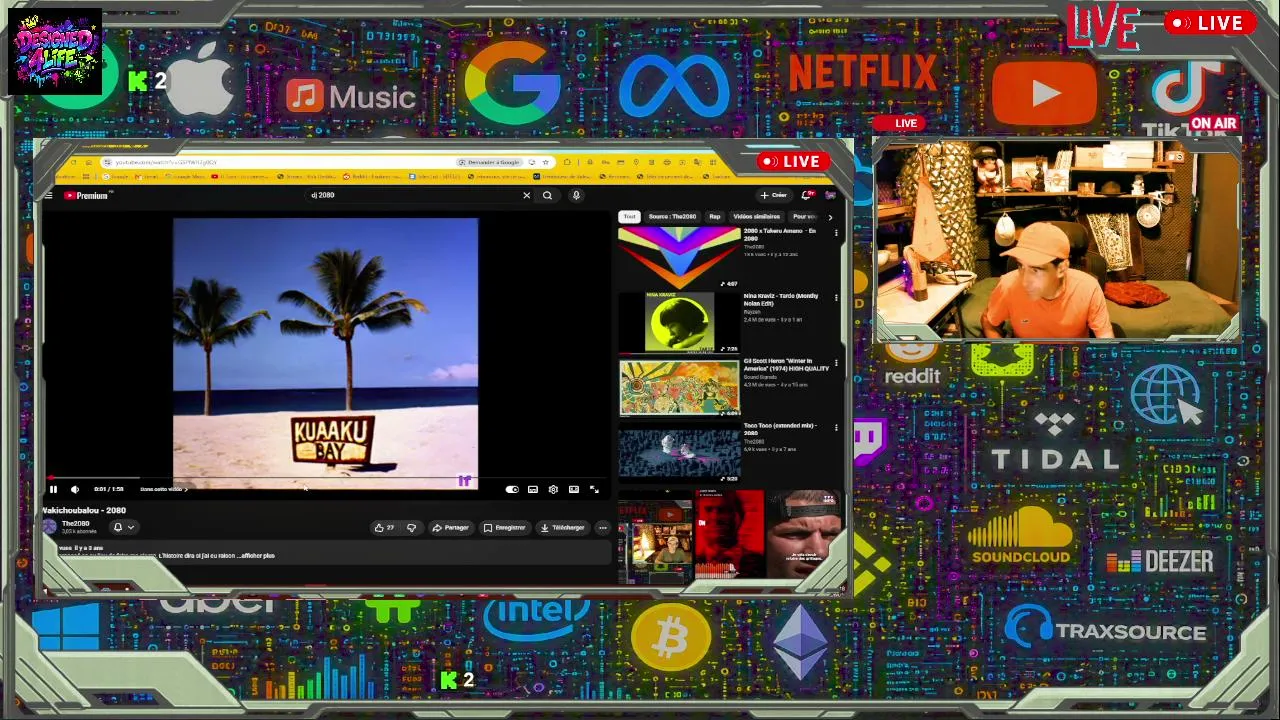Select the 'Source : The2080' chip

(672, 217)
